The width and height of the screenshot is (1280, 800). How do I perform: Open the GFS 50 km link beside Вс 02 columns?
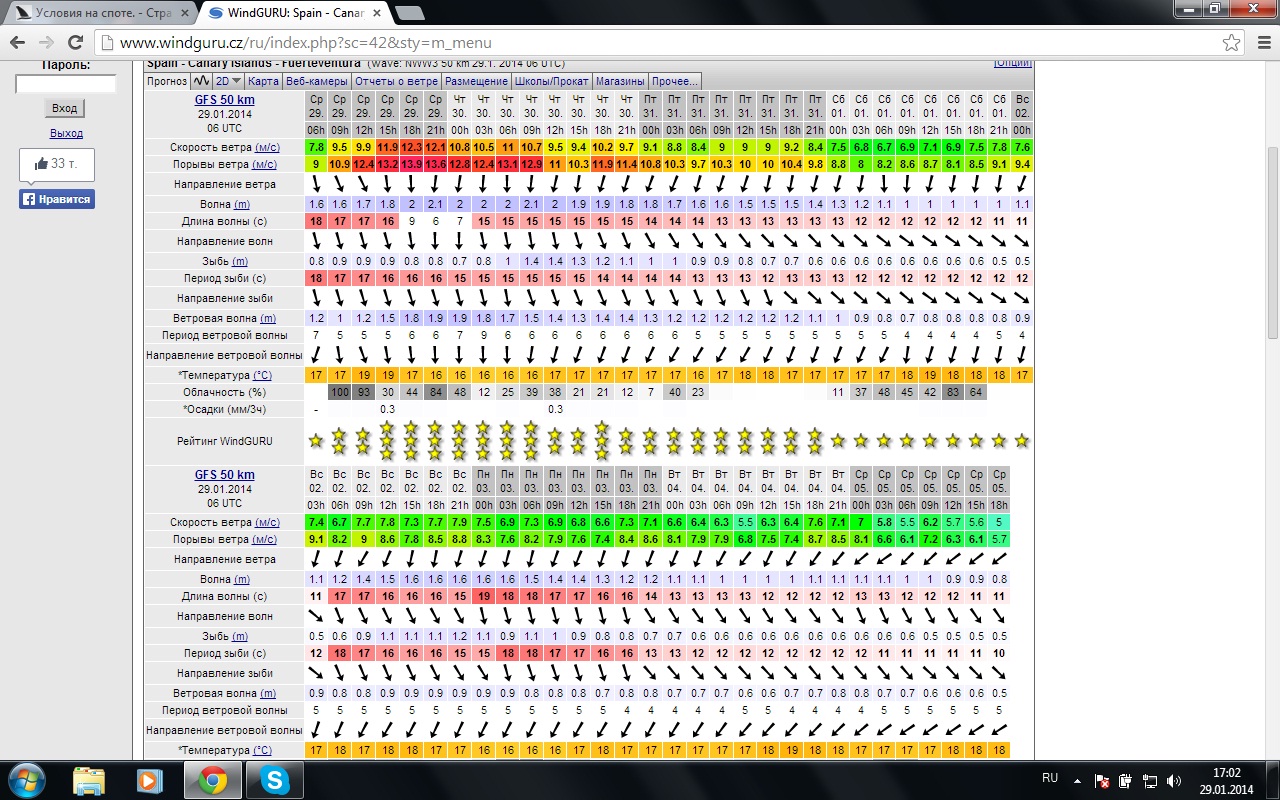click(x=225, y=475)
